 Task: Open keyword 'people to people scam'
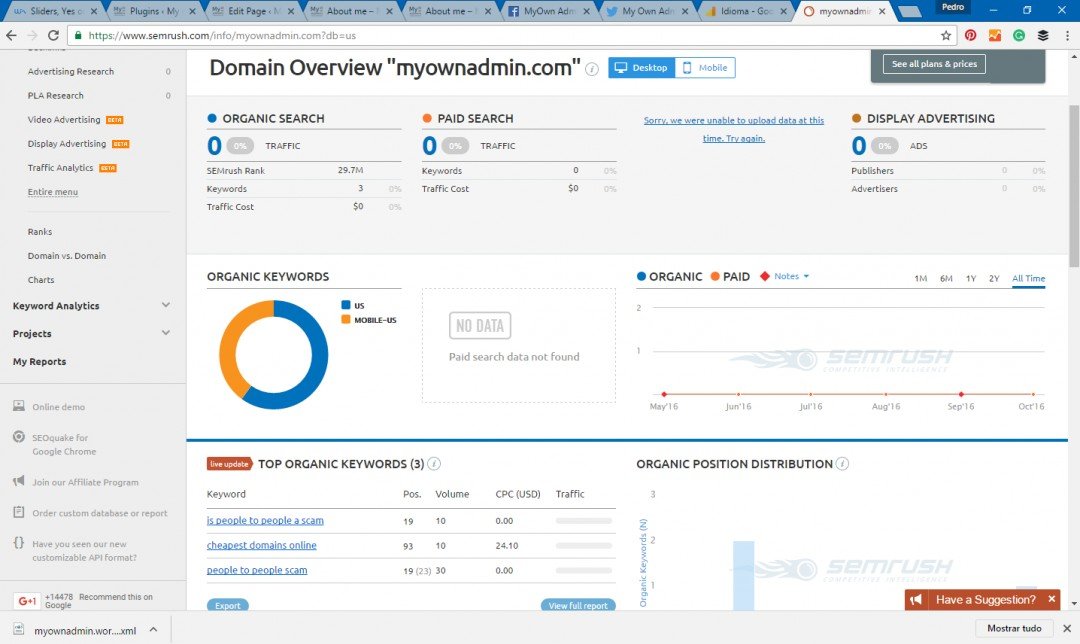click(256, 570)
